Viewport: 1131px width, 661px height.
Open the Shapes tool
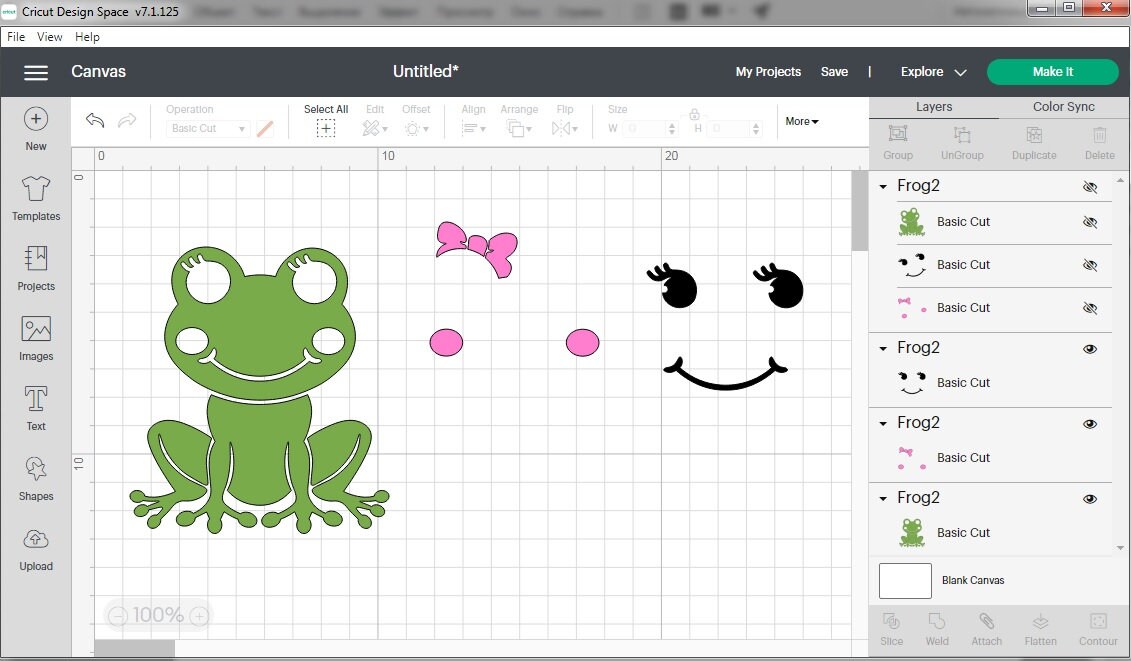click(36, 478)
